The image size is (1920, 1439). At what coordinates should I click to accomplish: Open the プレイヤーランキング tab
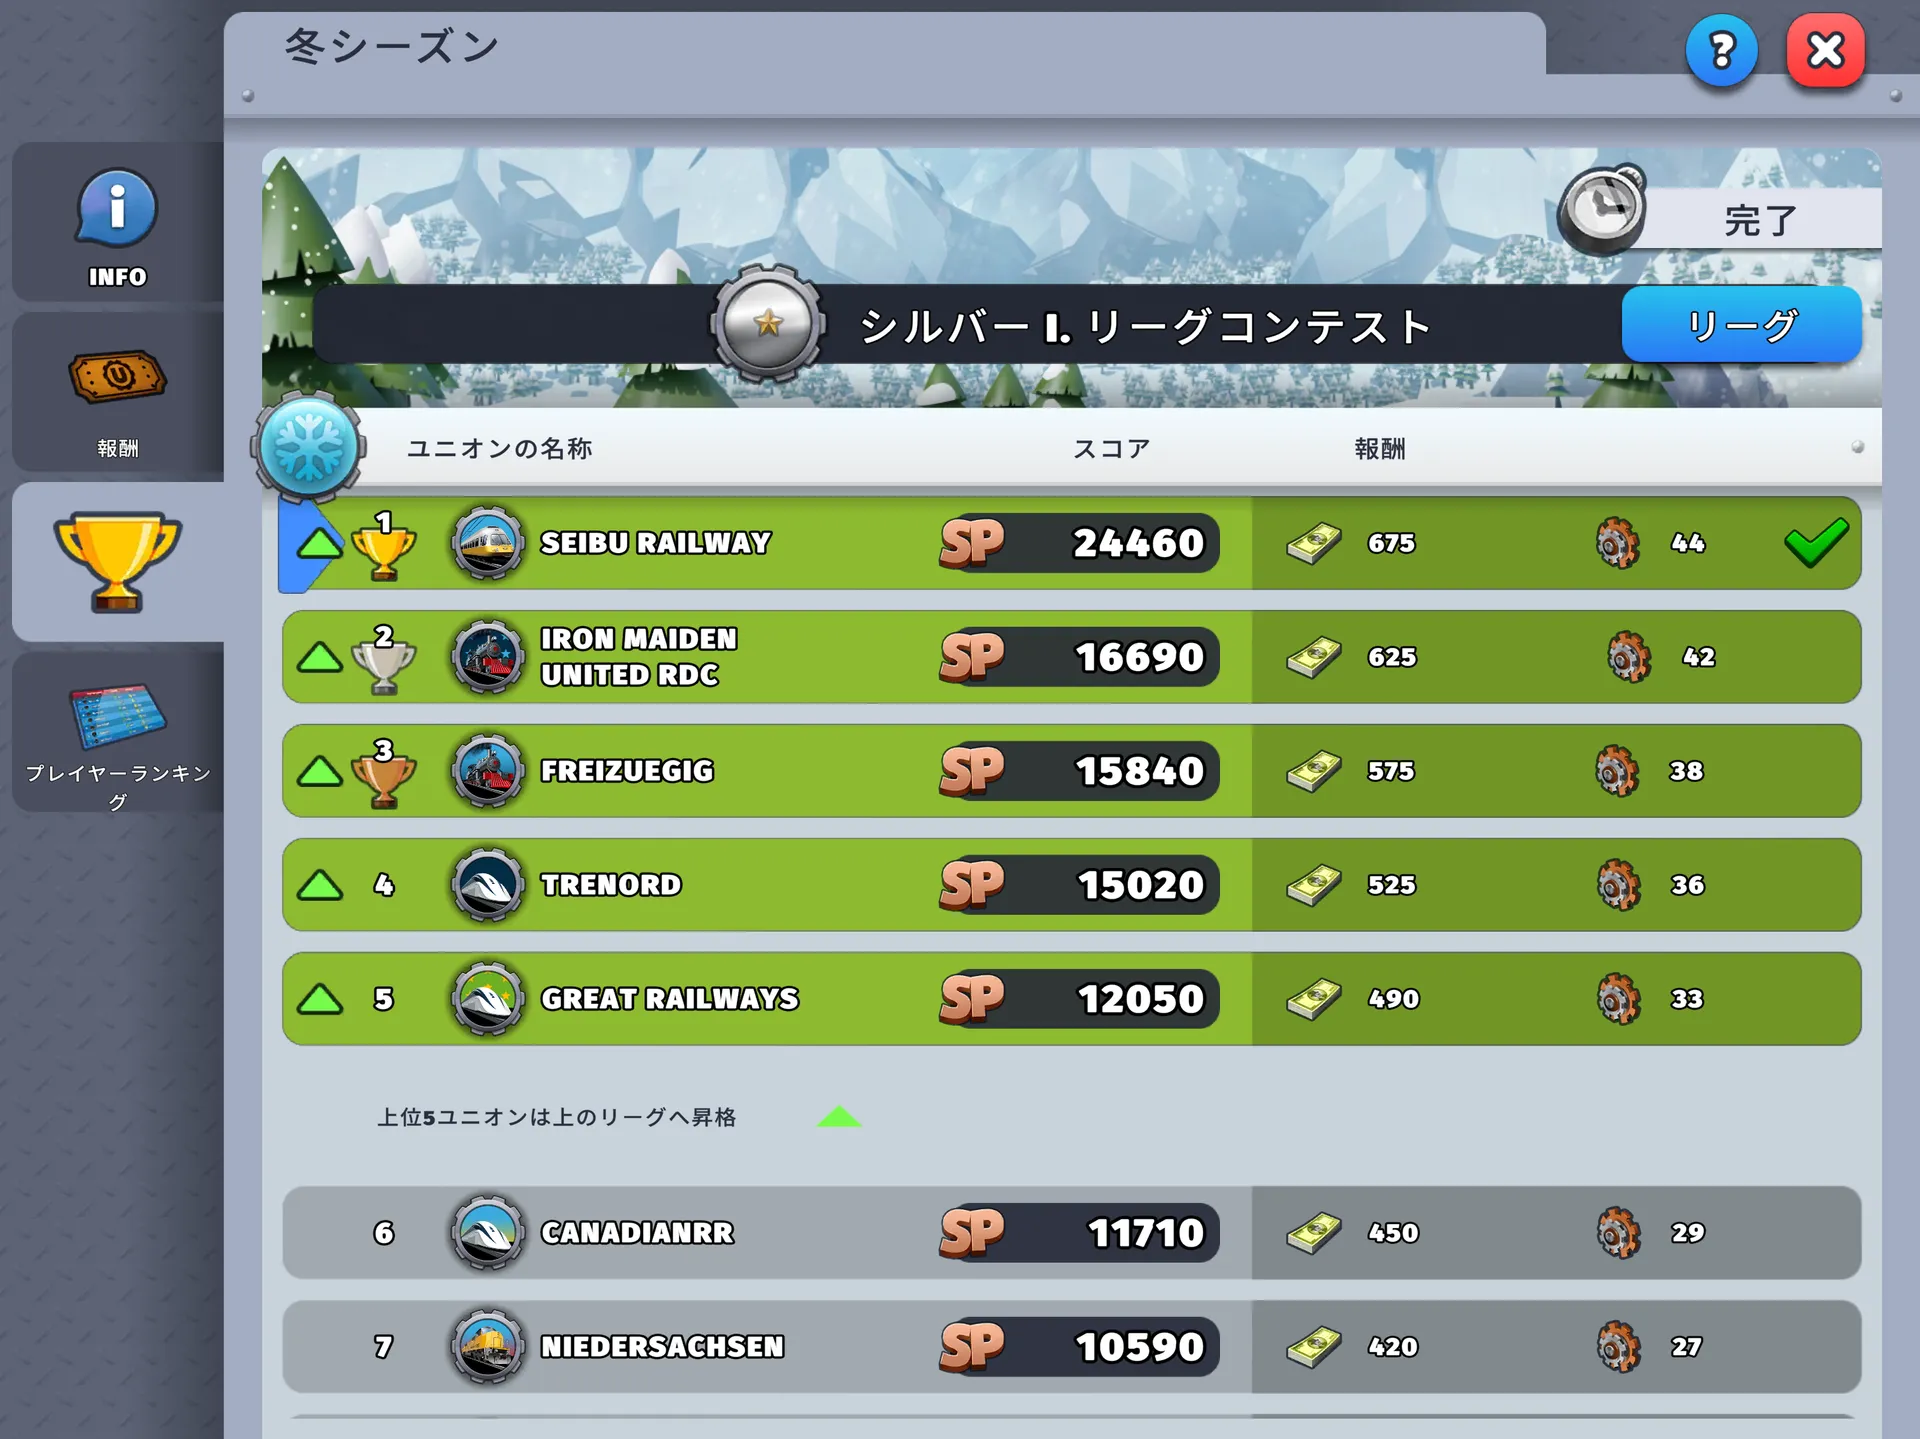click(117, 732)
